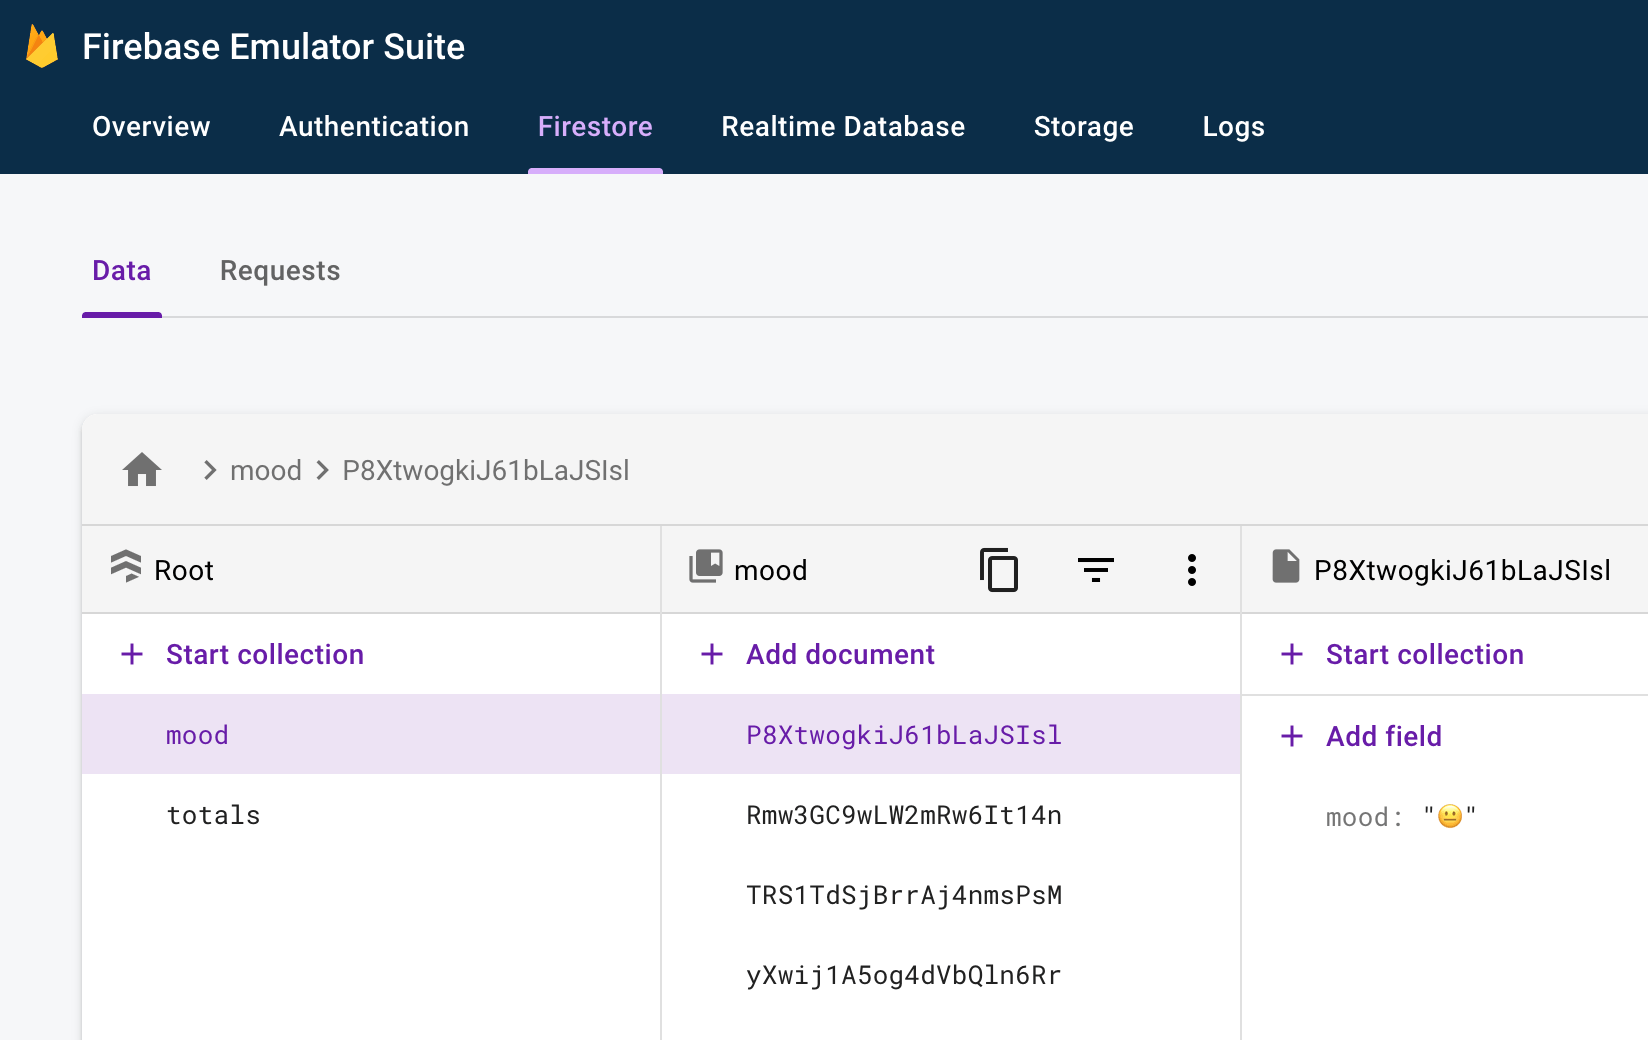Click the mood collection icon in header
This screenshot has height=1040, width=1648.
pyautogui.click(x=706, y=566)
